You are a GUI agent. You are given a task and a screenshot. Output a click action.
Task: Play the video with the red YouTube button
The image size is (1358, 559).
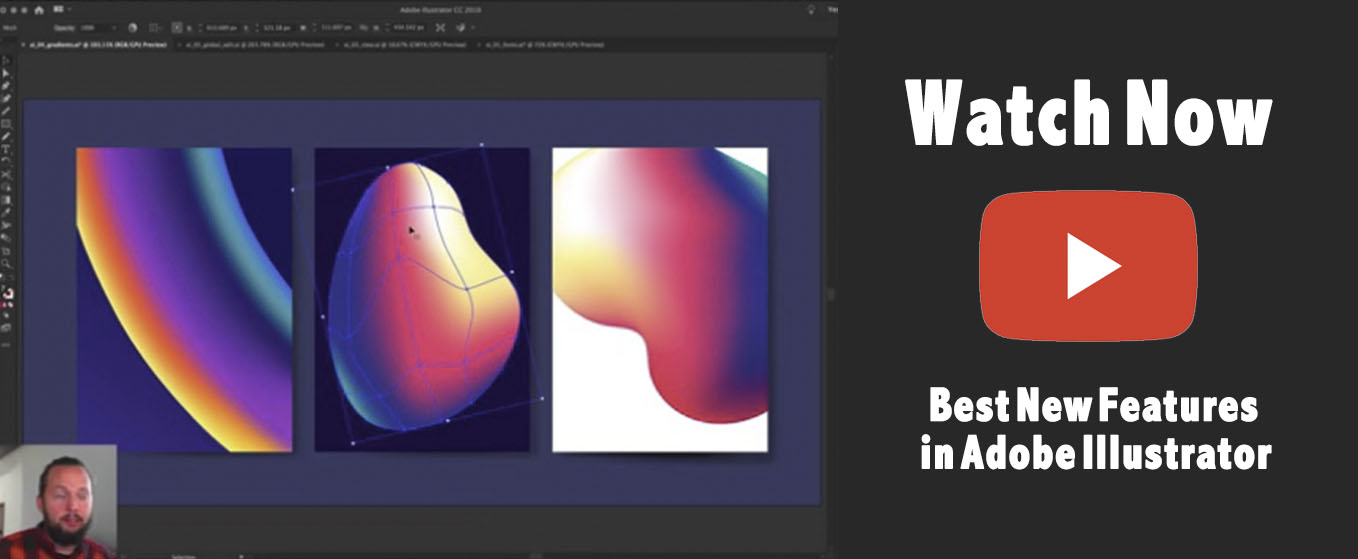click(x=1088, y=266)
